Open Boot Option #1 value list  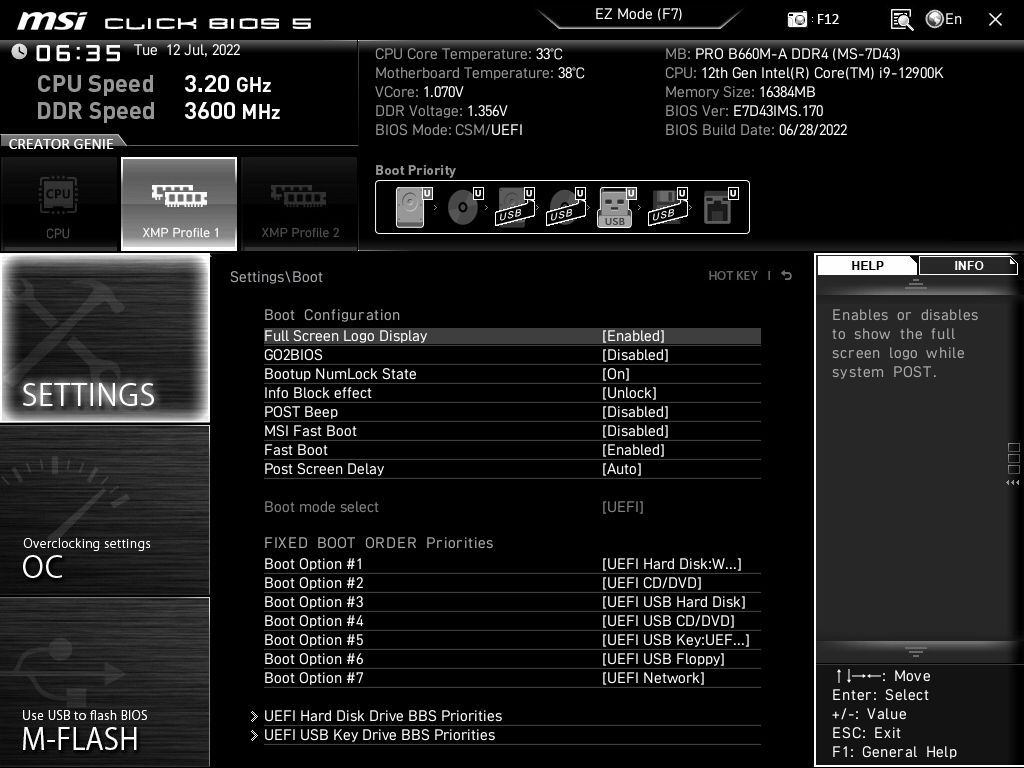point(671,564)
